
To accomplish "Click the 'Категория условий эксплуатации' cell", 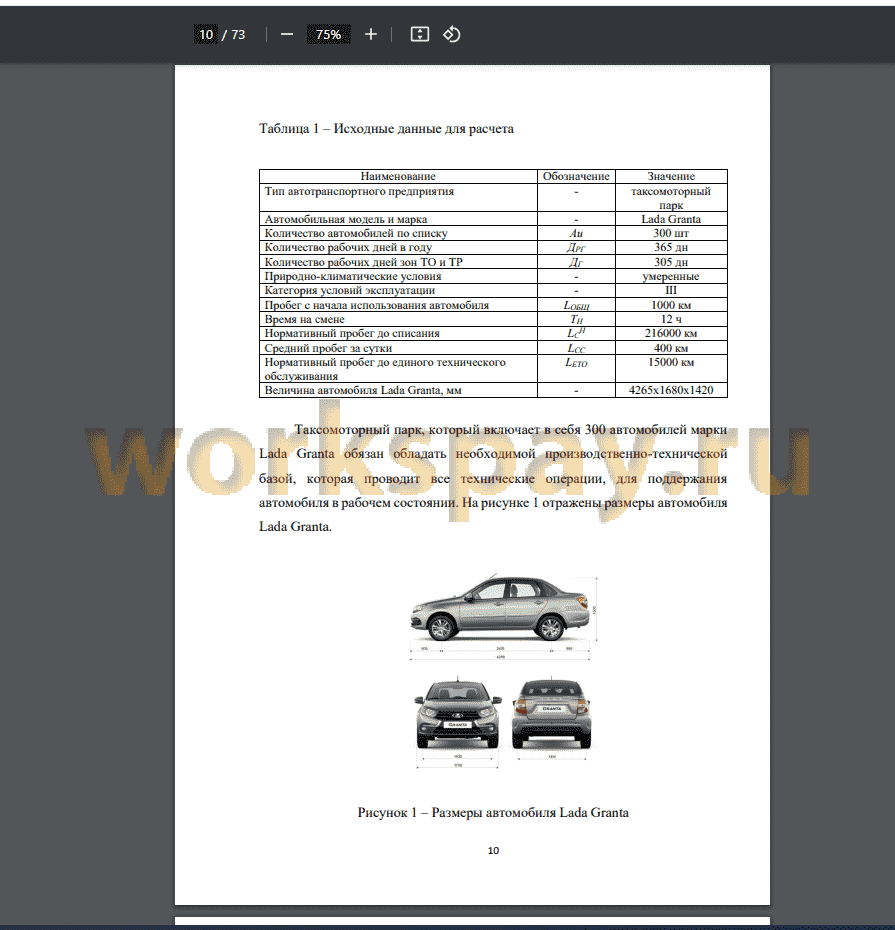I will coord(398,291).
